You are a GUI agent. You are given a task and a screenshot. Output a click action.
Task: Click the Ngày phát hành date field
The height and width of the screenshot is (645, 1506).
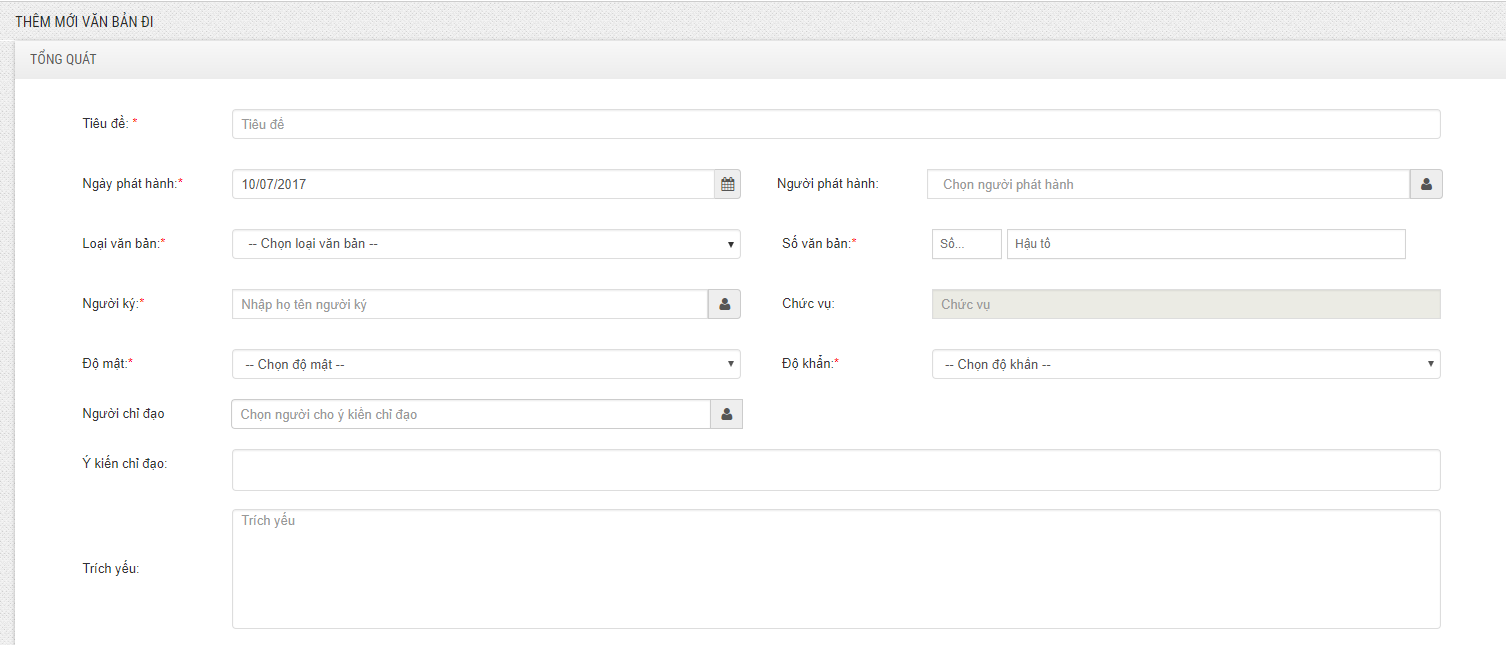472,184
